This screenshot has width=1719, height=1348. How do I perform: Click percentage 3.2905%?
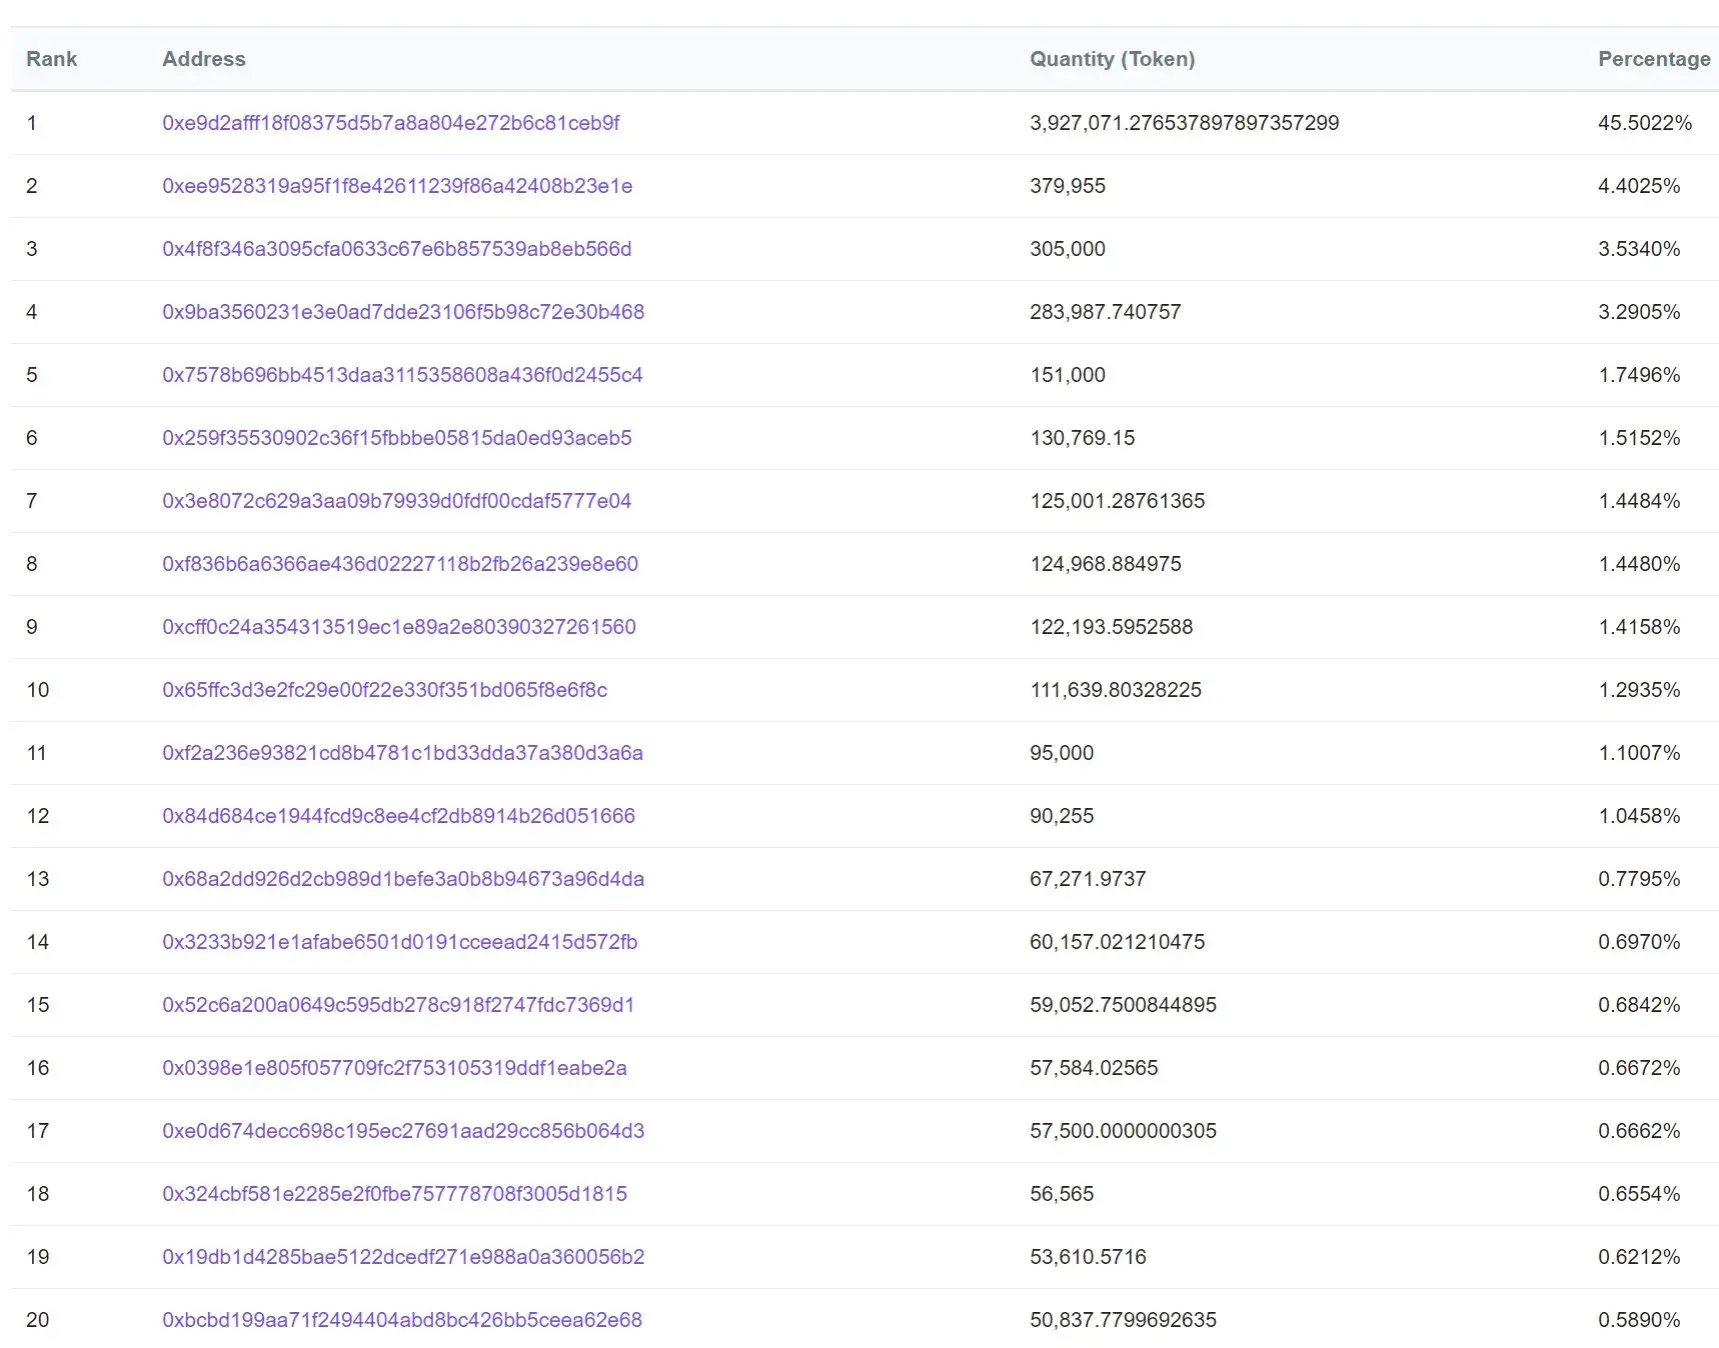(1639, 312)
